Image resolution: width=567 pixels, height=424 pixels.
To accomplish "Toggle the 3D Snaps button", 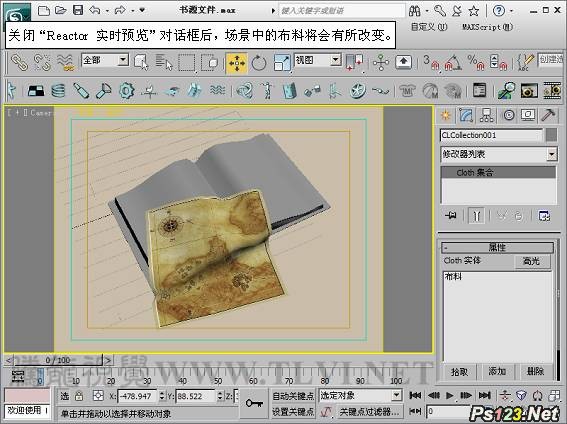I will click(x=431, y=62).
